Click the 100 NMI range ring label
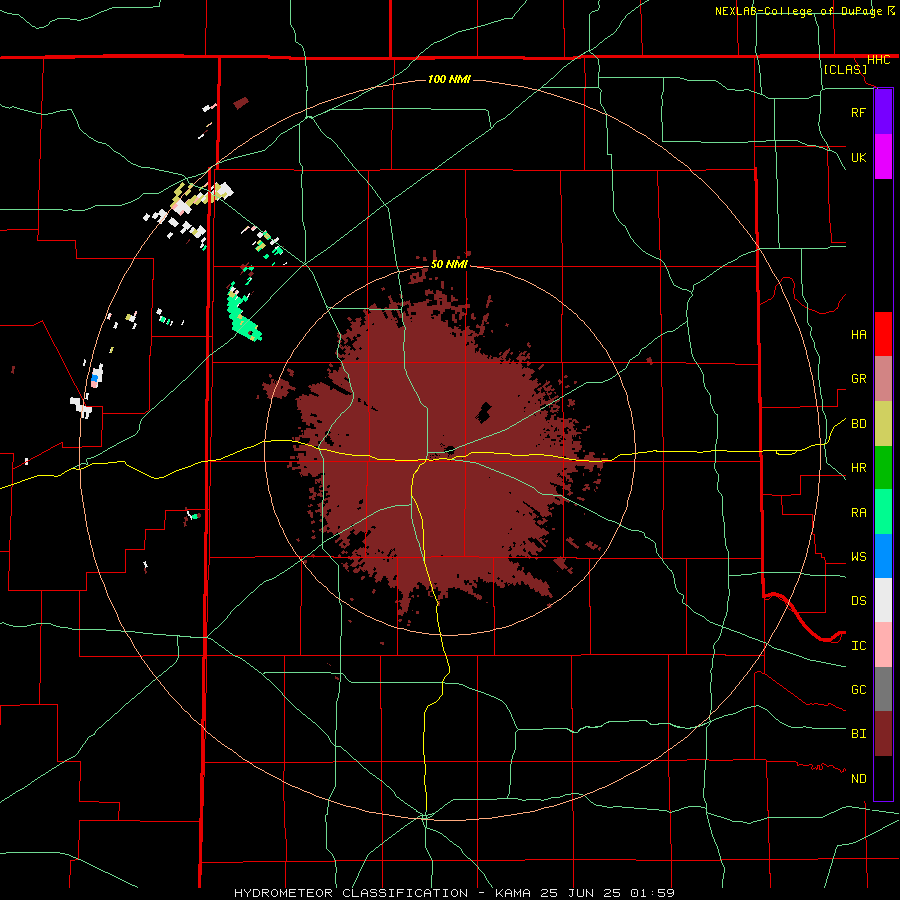The width and height of the screenshot is (900, 900). coord(449,79)
